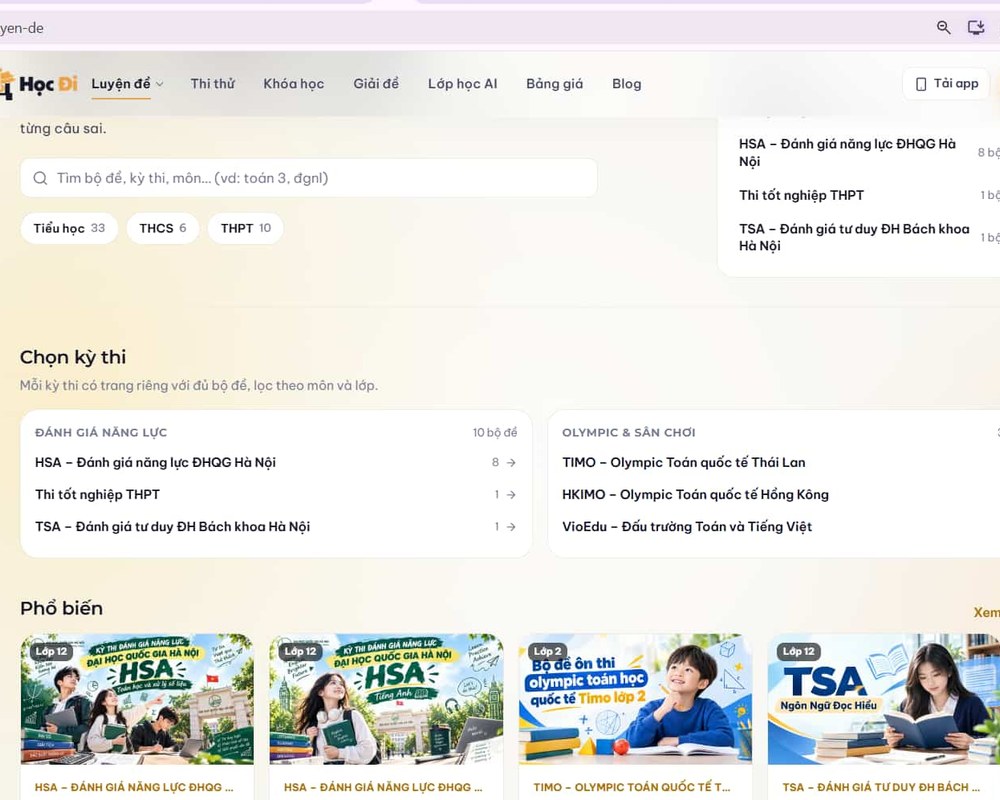This screenshot has height=800, width=1000.
Task: Click the zoom magnifier icon in address bar
Action: click(943, 27)
